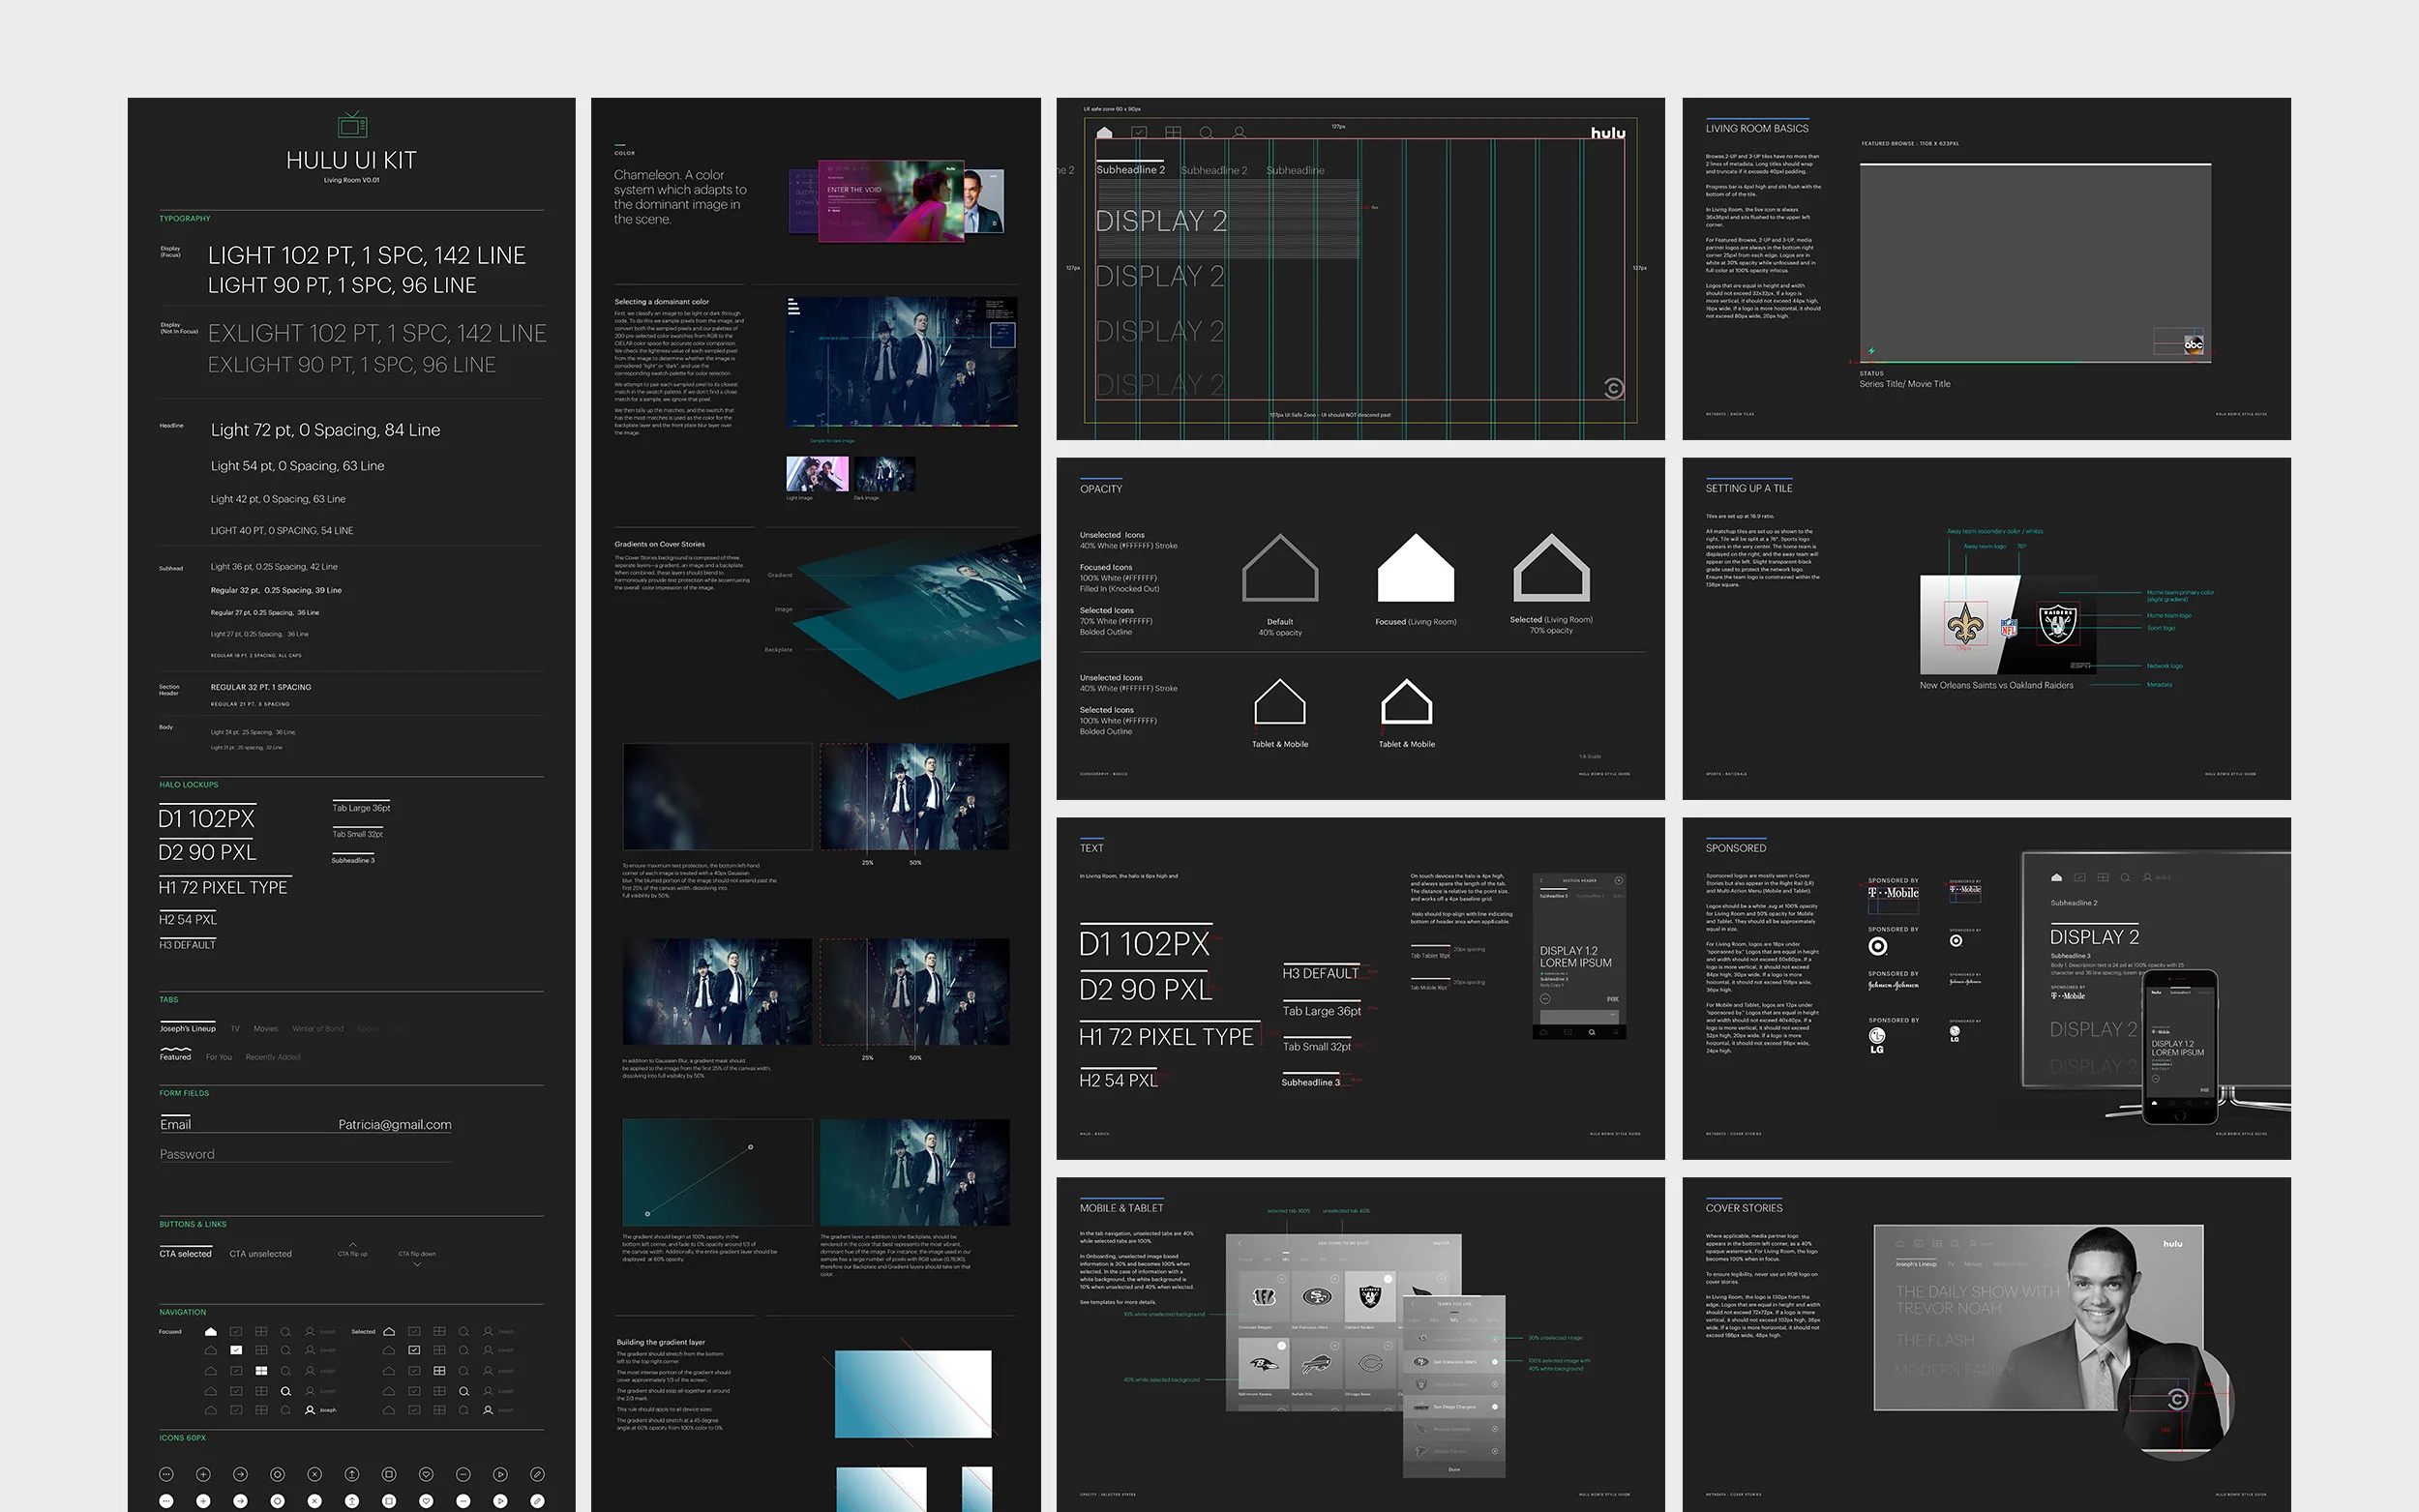
Task: Click the filled white checkmark box navigation icon
Action: (x=236, y=1350)
